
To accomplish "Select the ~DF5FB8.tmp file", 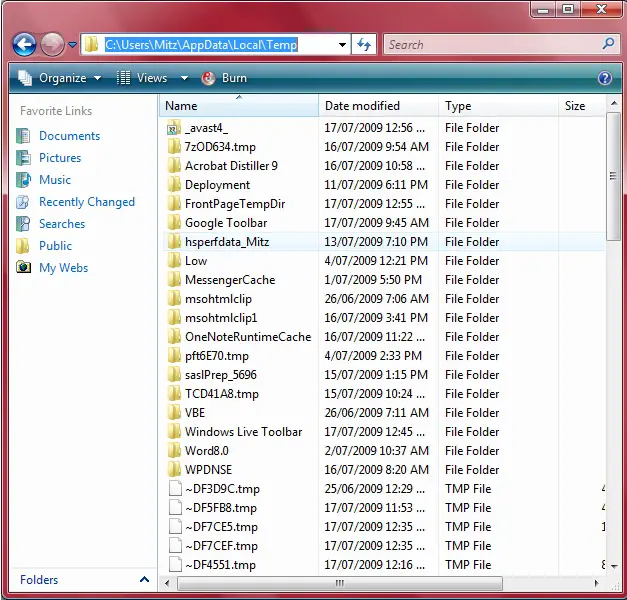I will pyautogui.click(x=221, y=508).
